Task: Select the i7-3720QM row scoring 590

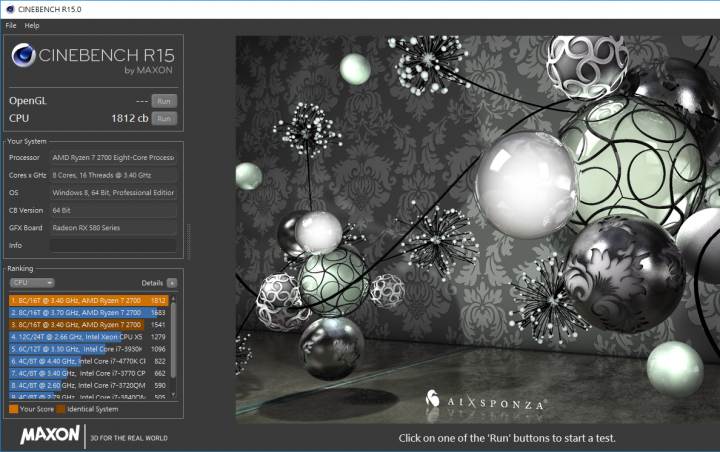Action: click(x=89, y=385)
